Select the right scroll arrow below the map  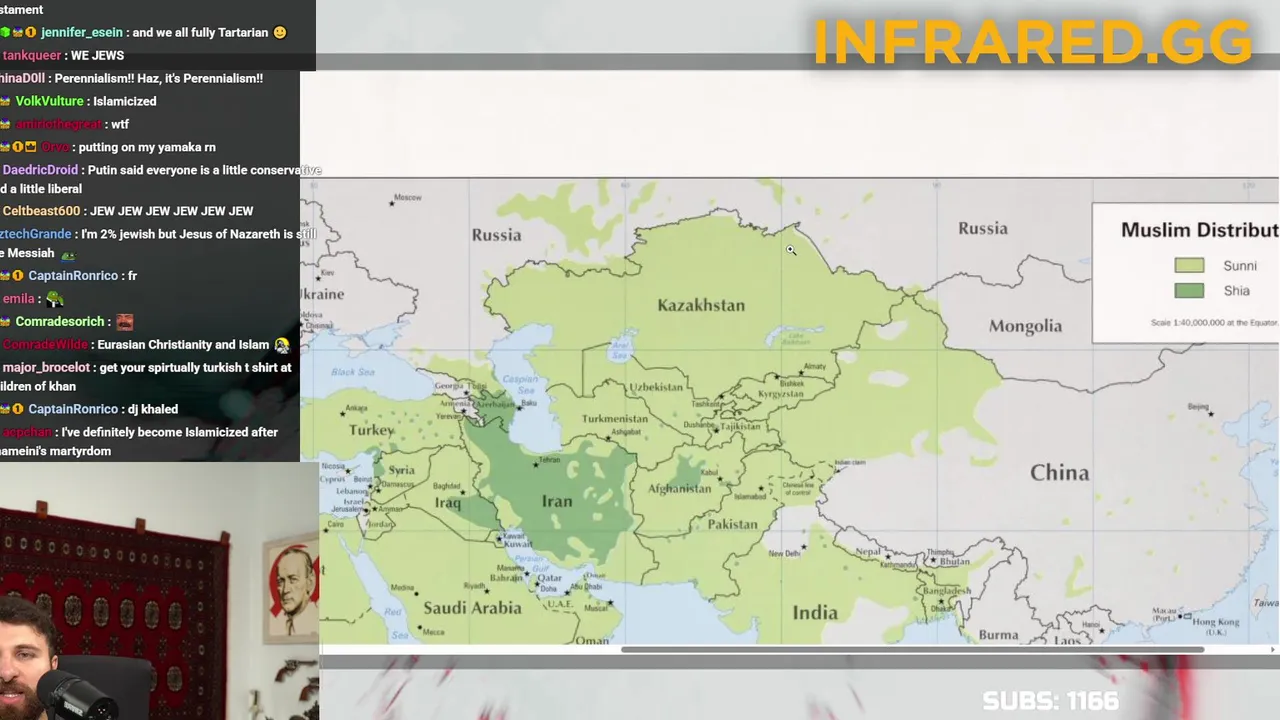[1272, 650]
